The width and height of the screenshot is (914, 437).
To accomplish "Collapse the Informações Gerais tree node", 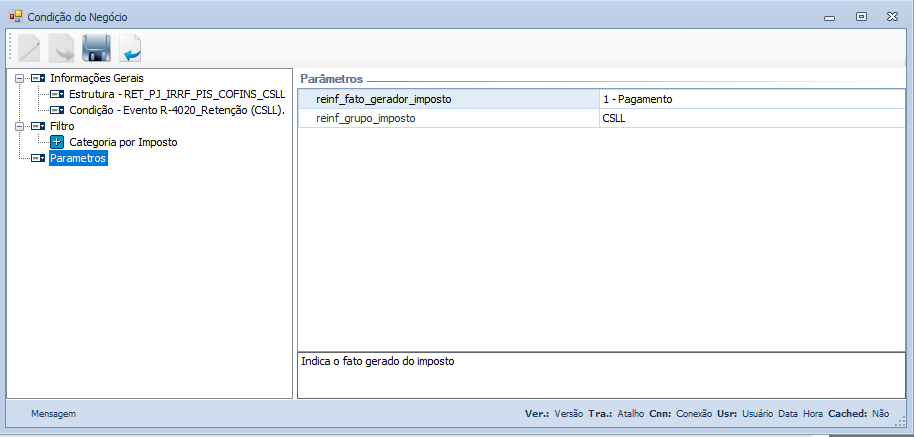I will click(x=20, y=77).
